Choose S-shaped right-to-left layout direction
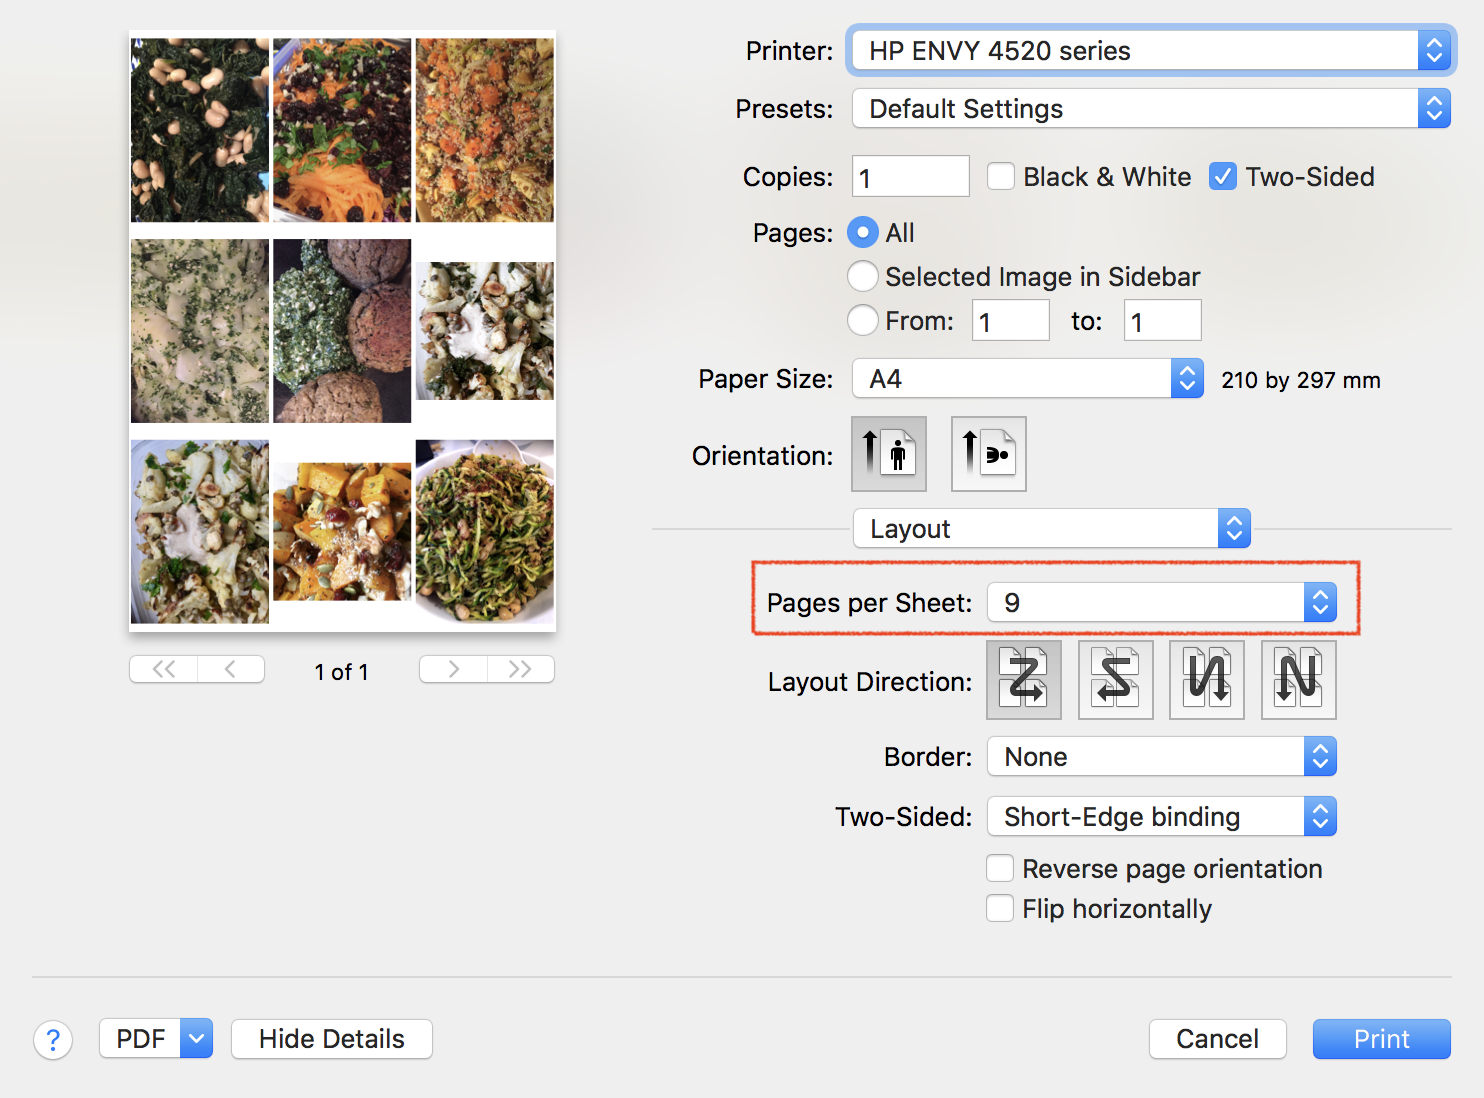The height and width of the screenshot is (1098, 1484). tap(1116, 680)
